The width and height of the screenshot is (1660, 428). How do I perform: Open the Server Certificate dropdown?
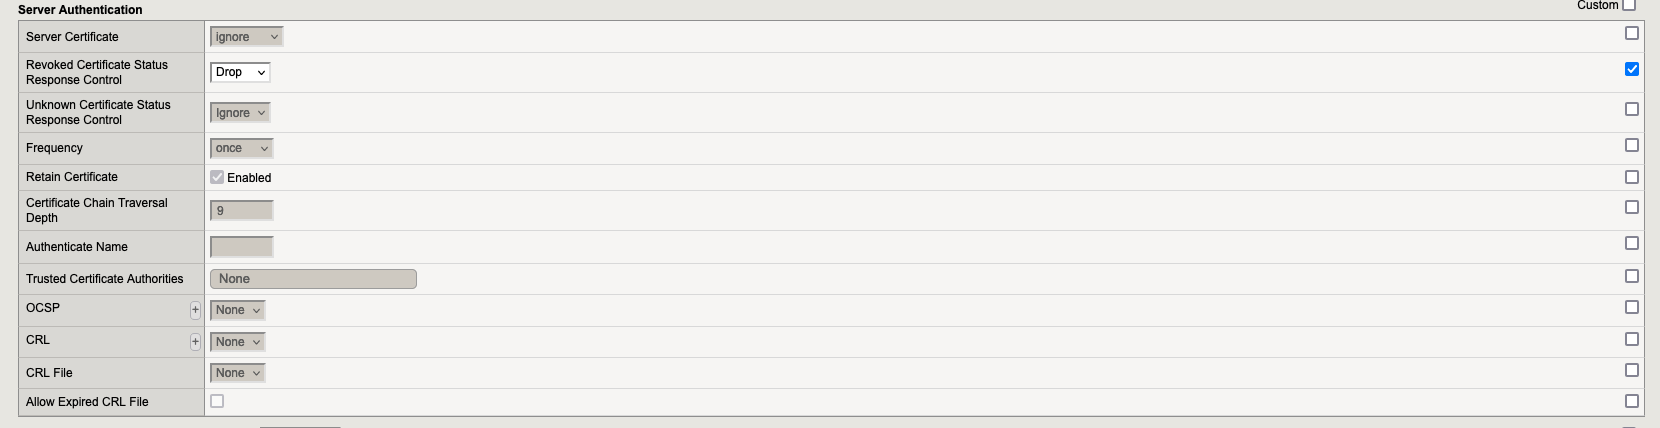pos(247,37)
